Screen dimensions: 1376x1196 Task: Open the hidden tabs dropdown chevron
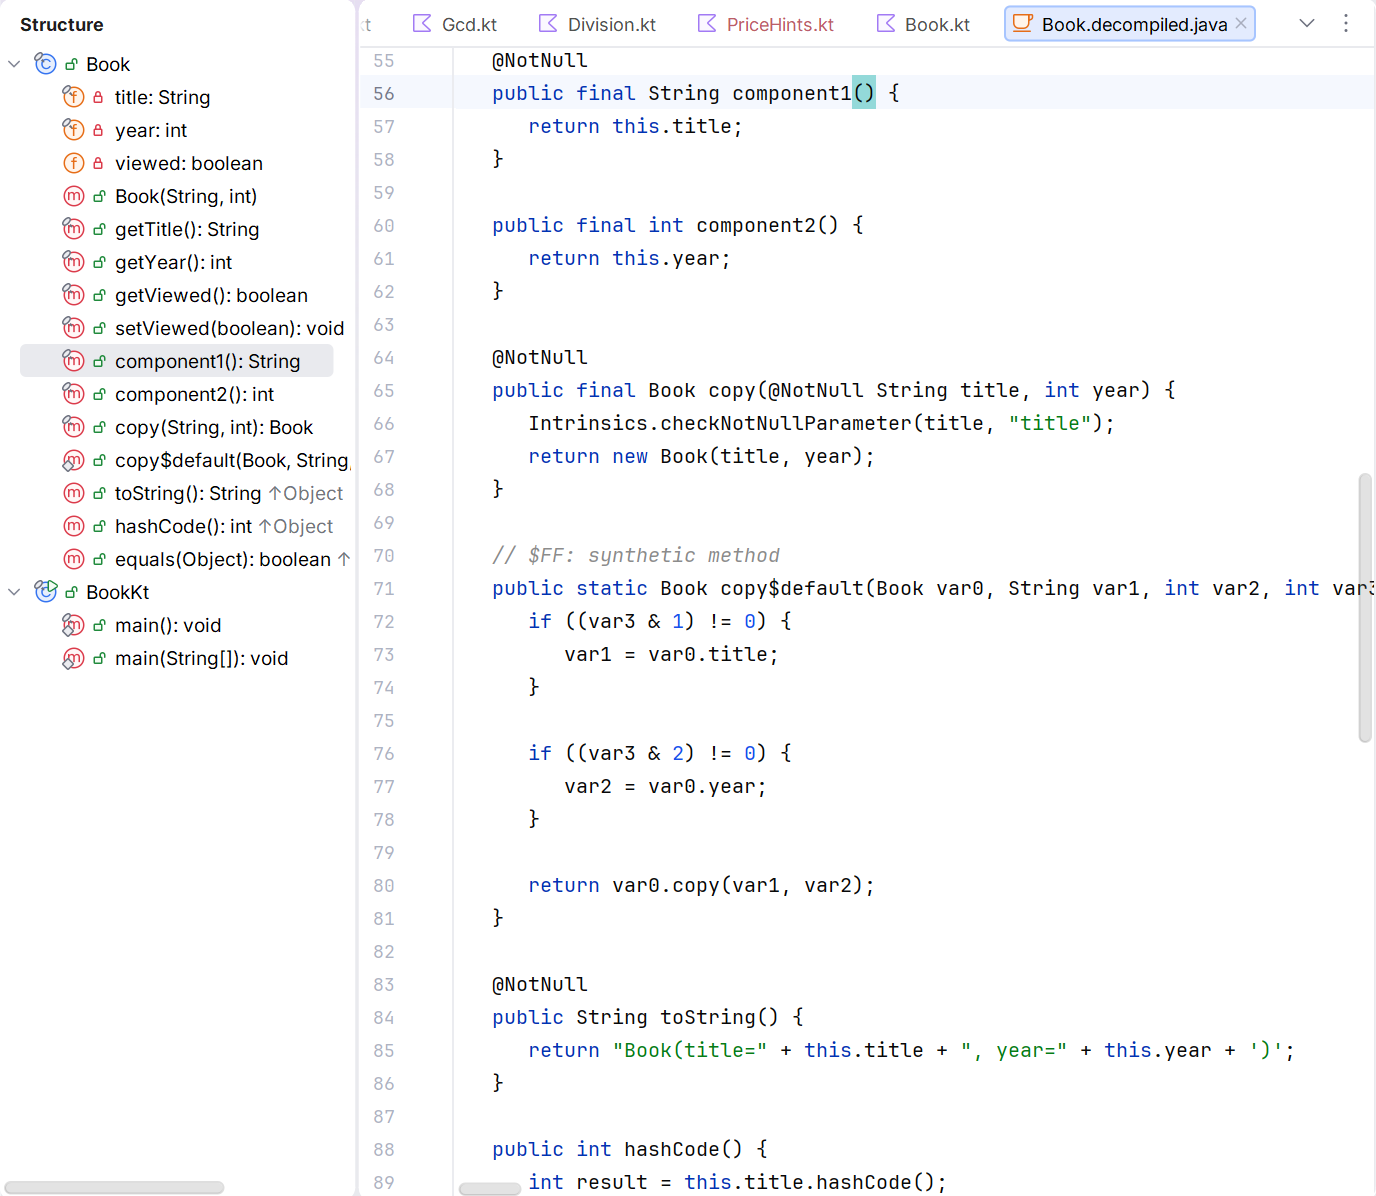tap(1307, 23)
